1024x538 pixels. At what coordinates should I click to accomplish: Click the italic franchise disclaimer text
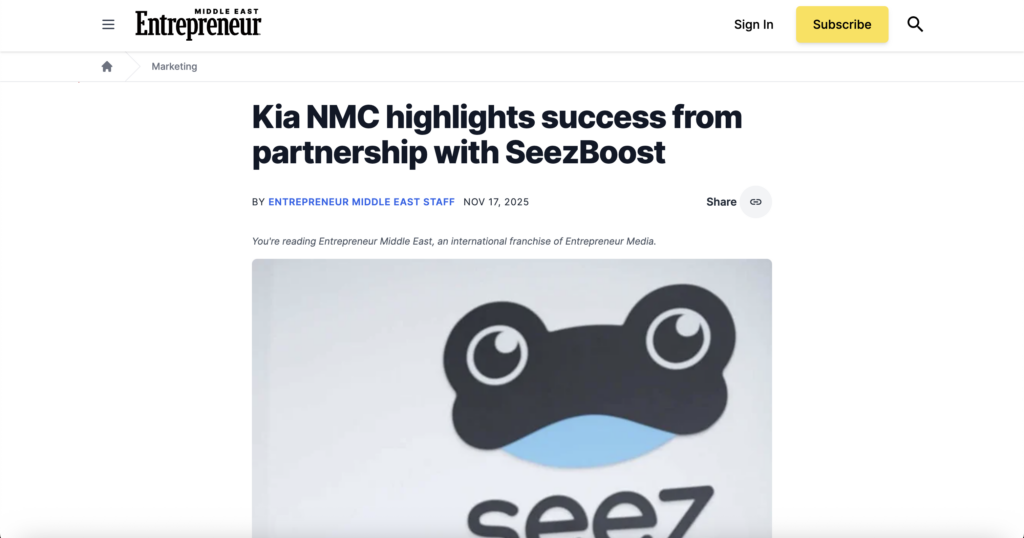click(454, 241)
